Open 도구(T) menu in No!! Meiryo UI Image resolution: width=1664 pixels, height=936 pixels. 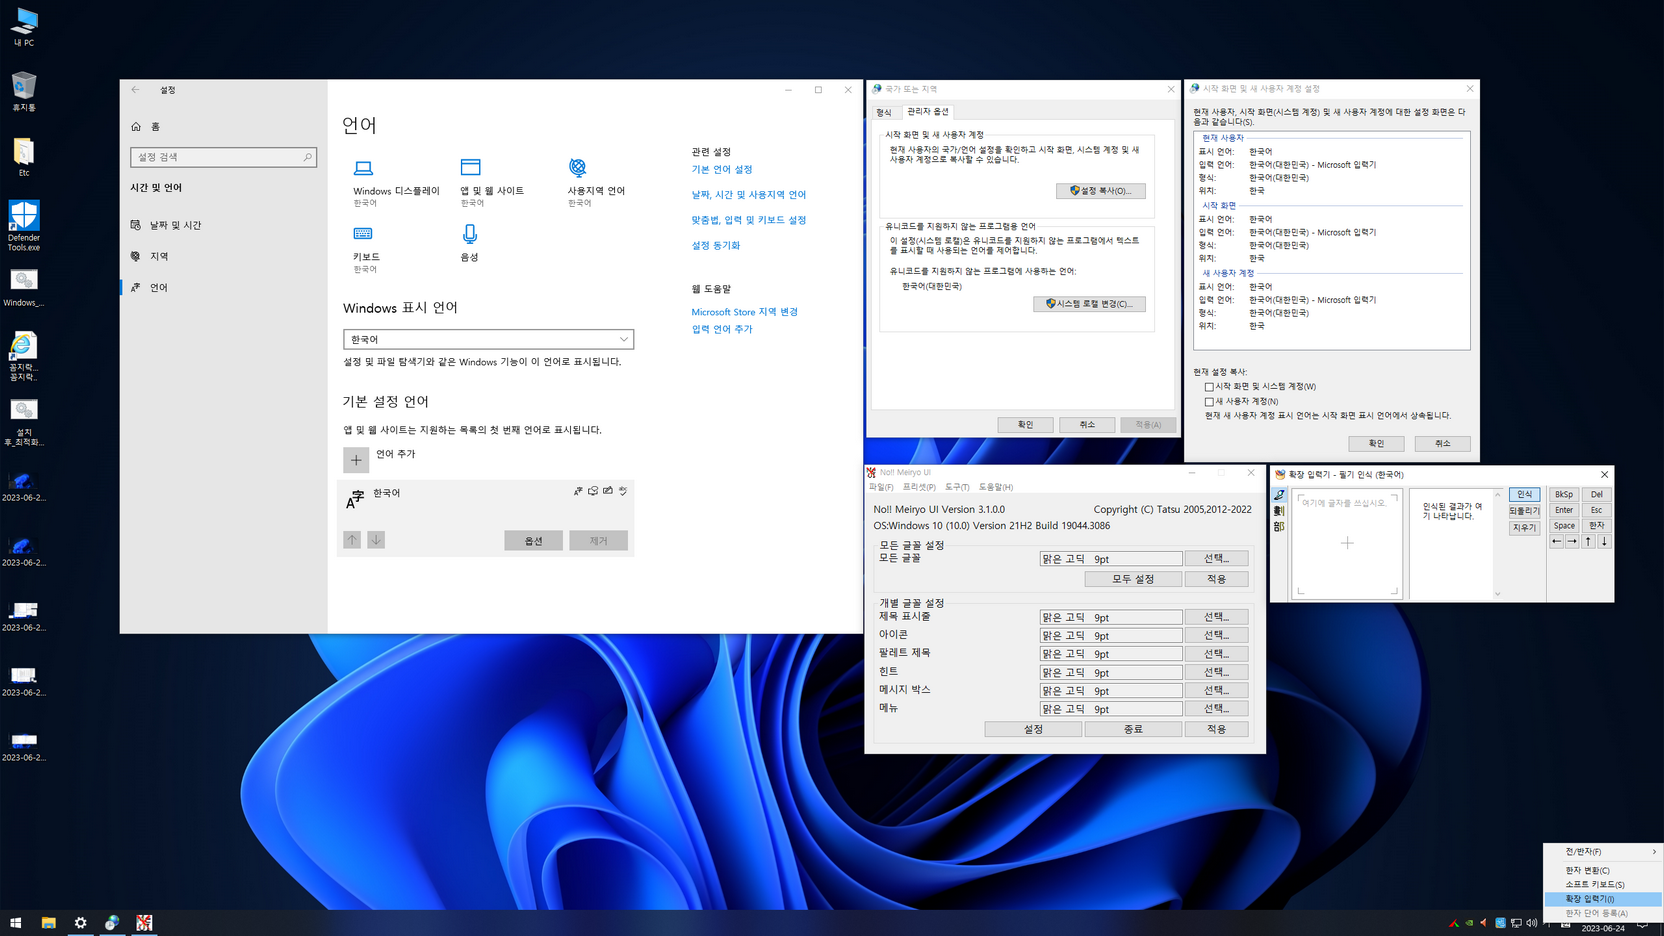pos(957,487)
